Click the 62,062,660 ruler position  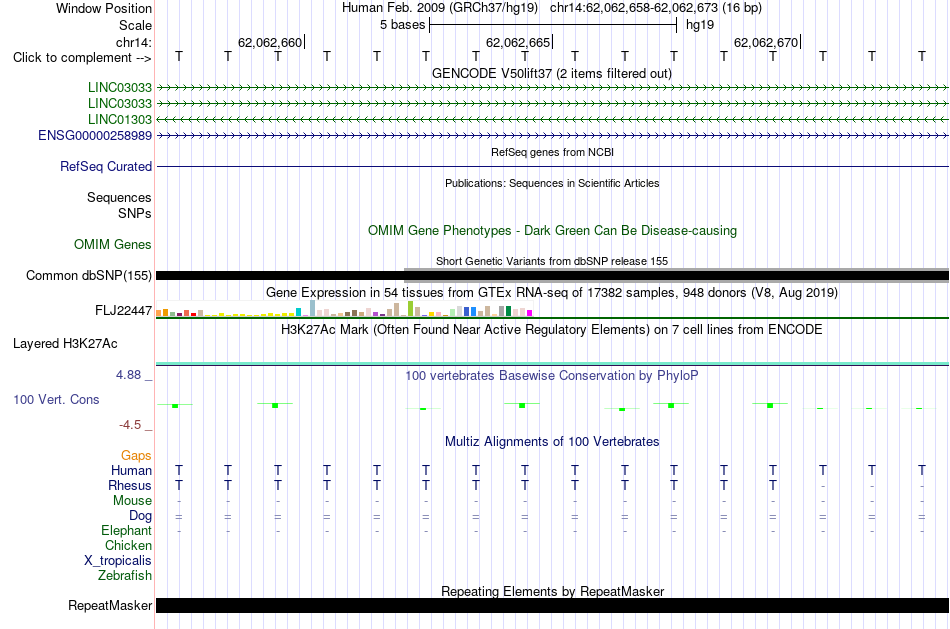(x=270, y=42)
